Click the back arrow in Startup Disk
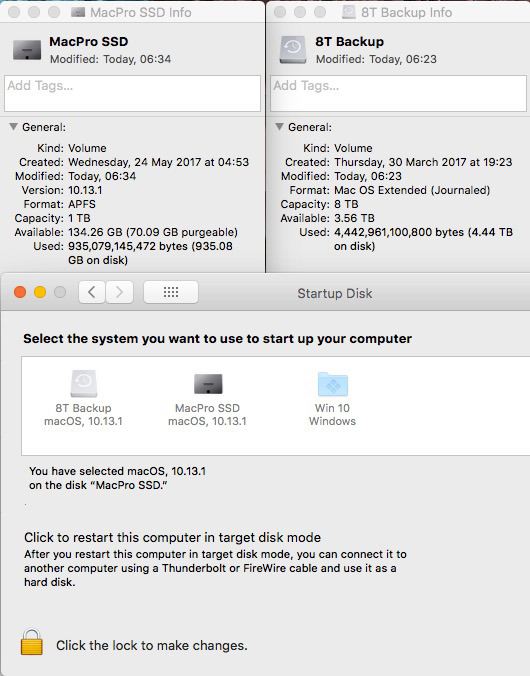 92,292
